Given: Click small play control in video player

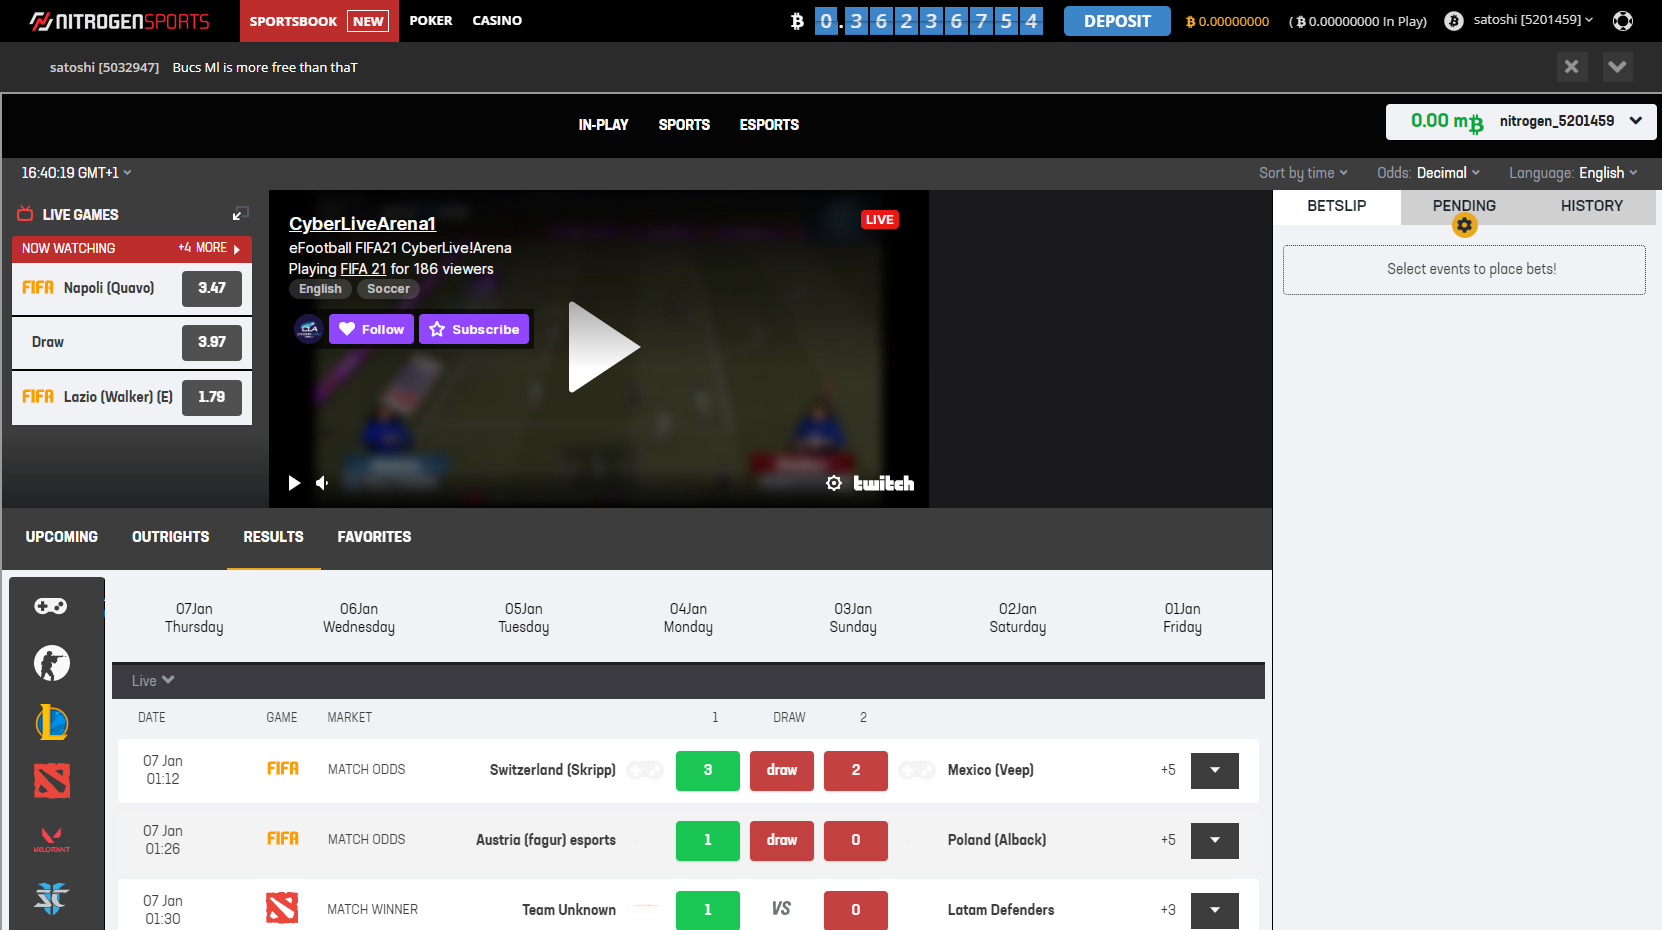Looking at the screenshot, I should [294, 483].
